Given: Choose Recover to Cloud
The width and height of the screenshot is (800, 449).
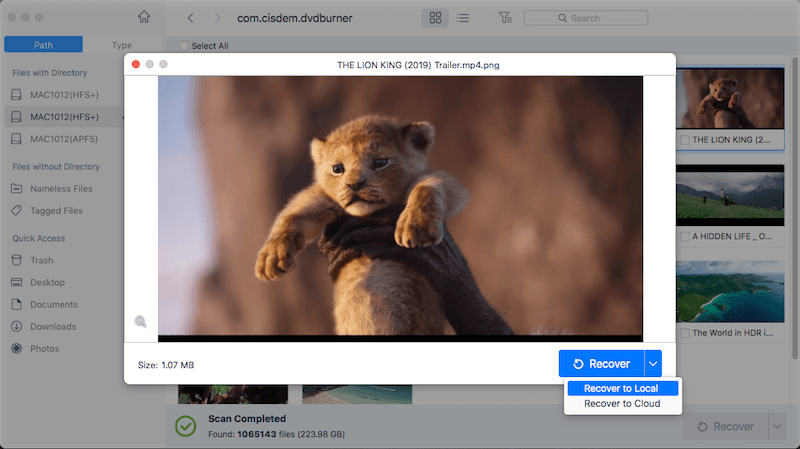Looking at the screenshot, I should click(622, 404).
